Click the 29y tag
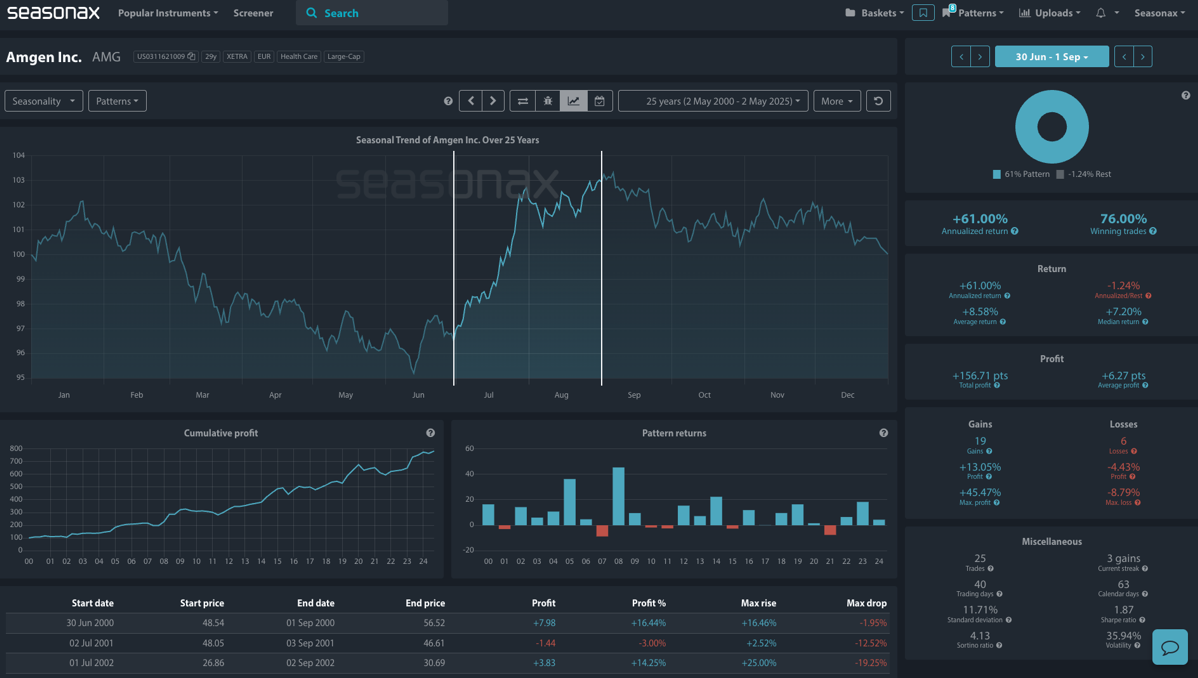This screenshot has height=678, width=1198. [x=211, y=57]
